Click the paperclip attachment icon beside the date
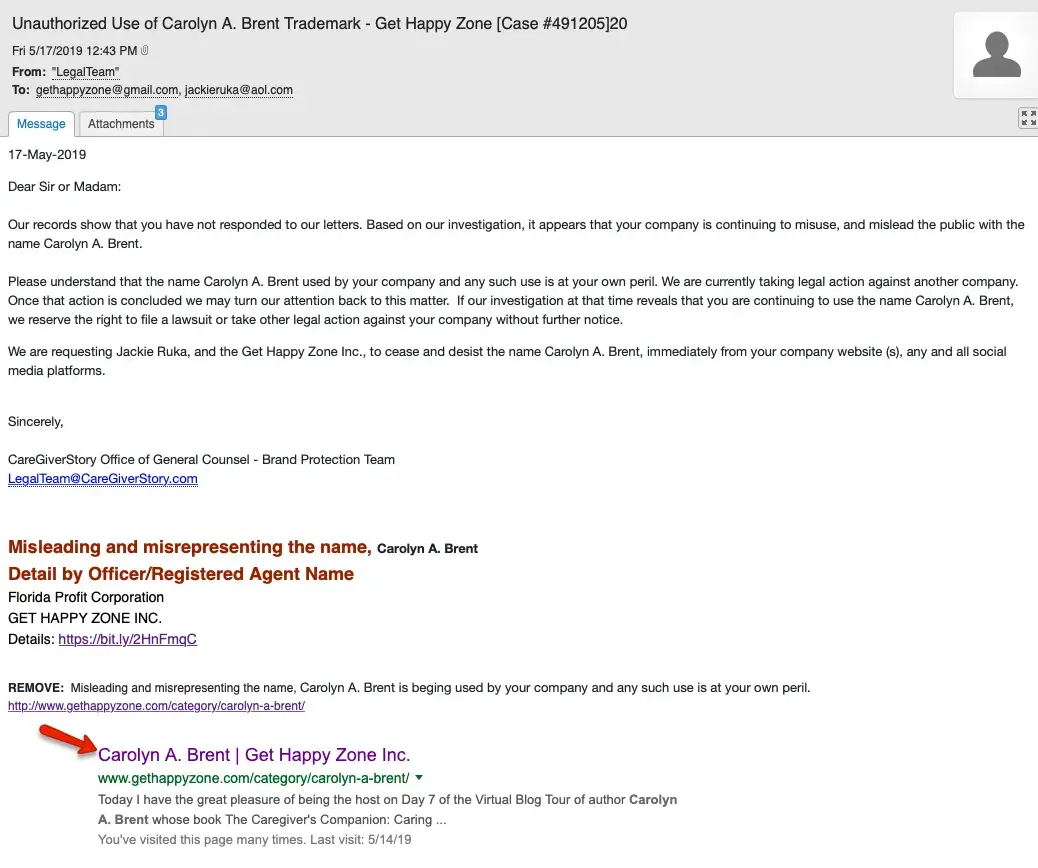The image size is (1038, 868). coord(146,51)
